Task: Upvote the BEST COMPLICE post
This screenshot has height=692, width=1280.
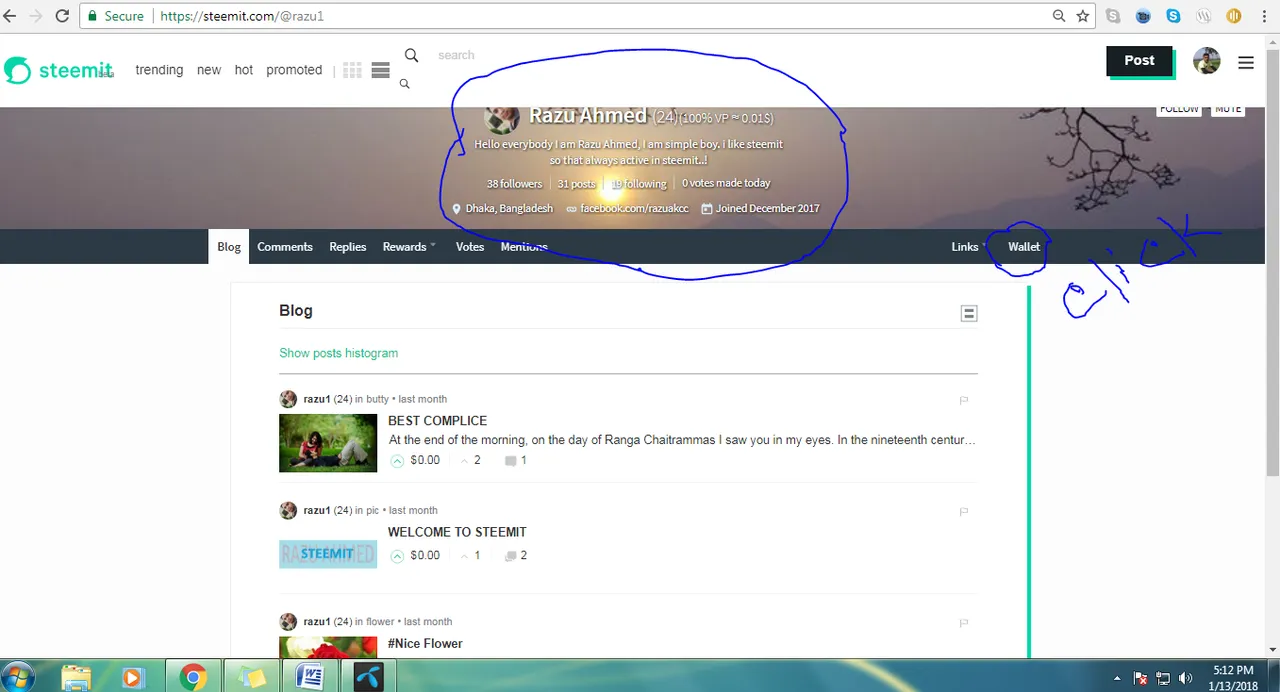Action: coord(397,461)
